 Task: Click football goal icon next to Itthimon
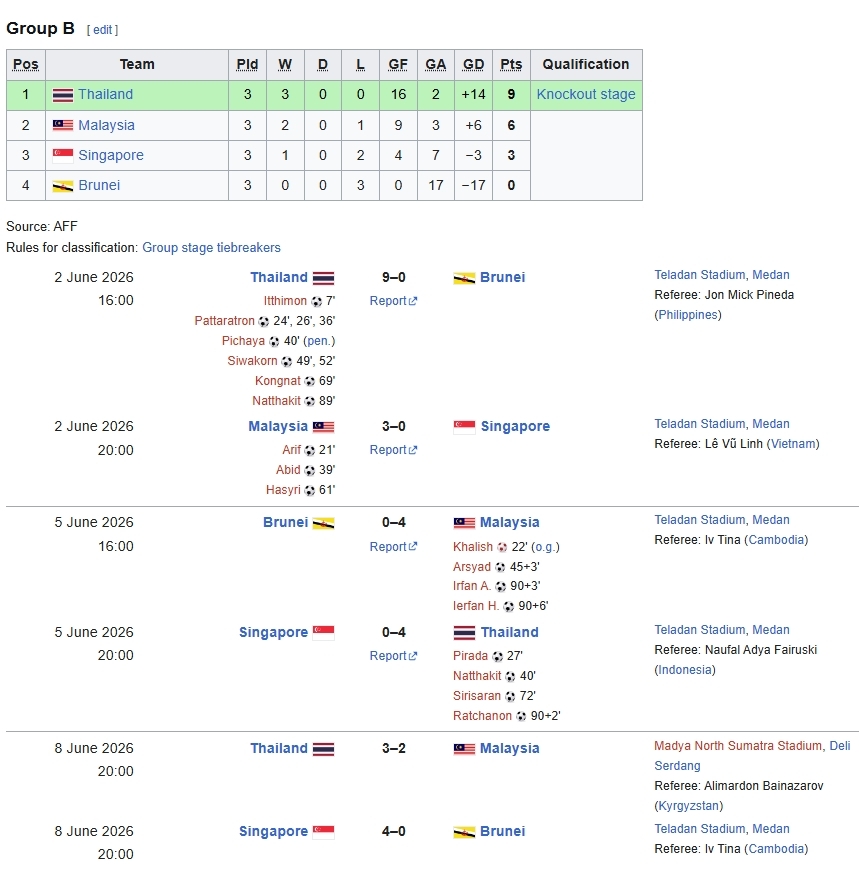click(317, 302)
